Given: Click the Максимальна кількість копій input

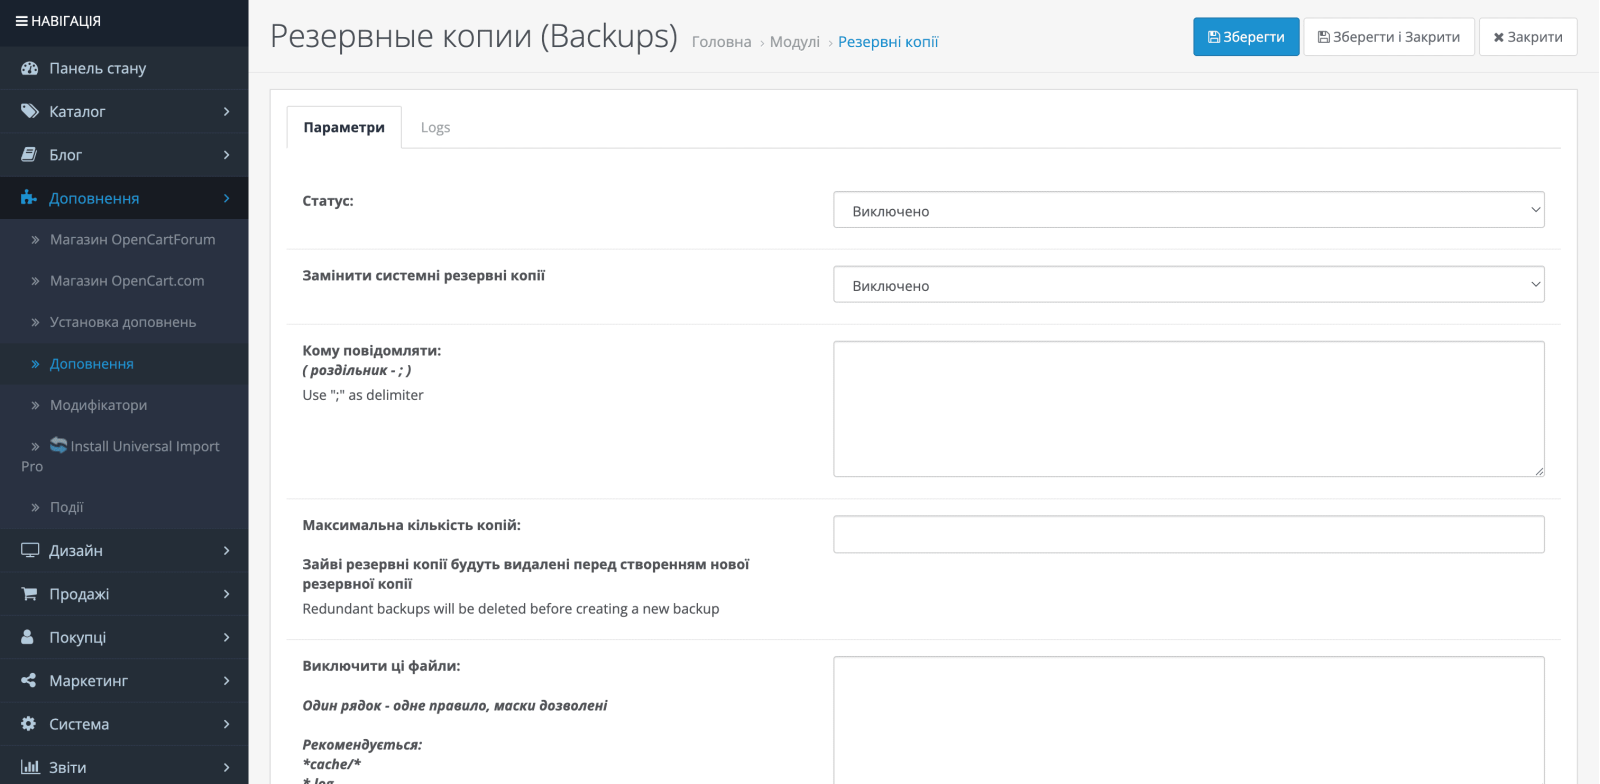Looking at the screenshot, I should point(1189,534).
